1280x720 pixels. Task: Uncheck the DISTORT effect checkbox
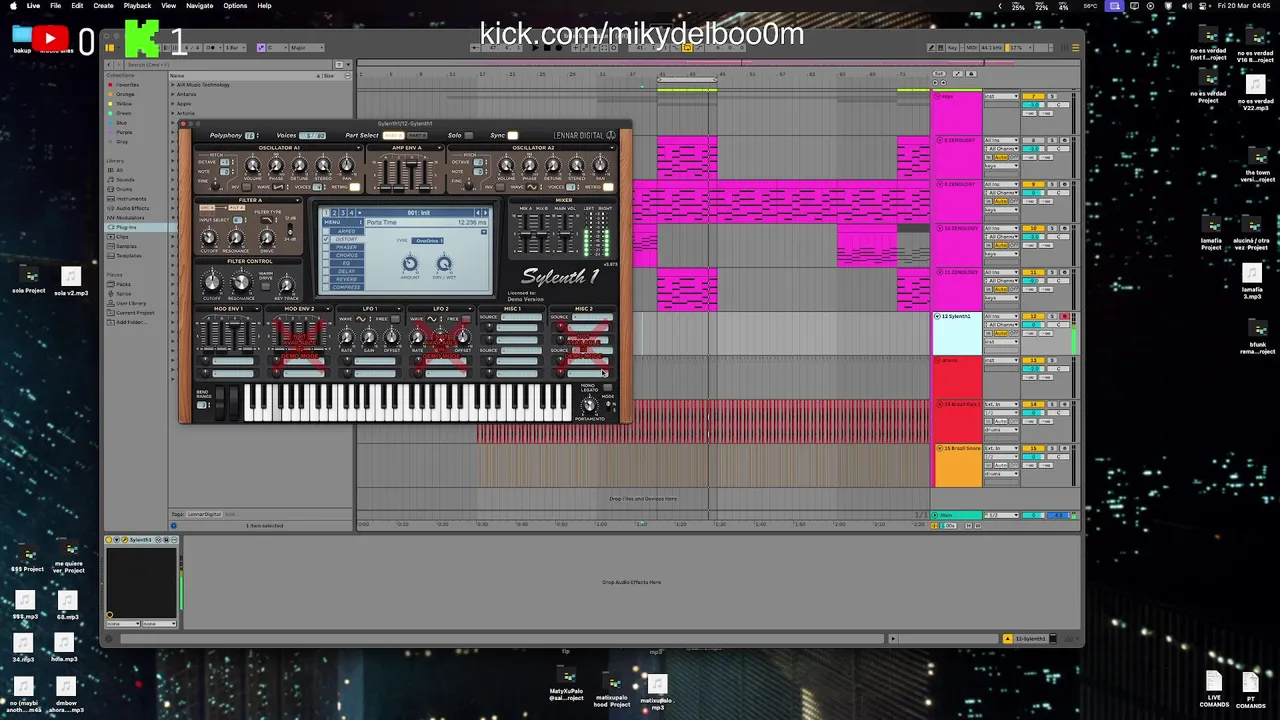326,240
